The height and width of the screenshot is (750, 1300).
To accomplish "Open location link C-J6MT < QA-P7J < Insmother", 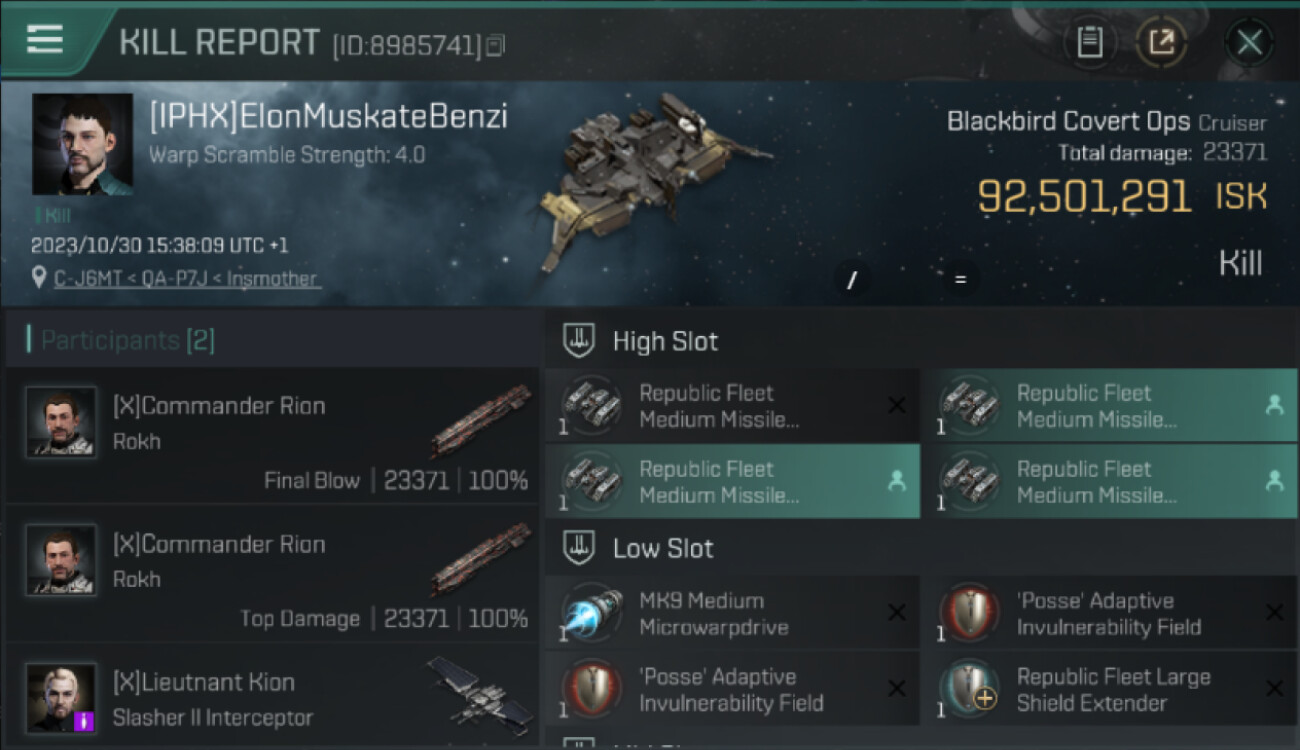I will tap(187, 279).
